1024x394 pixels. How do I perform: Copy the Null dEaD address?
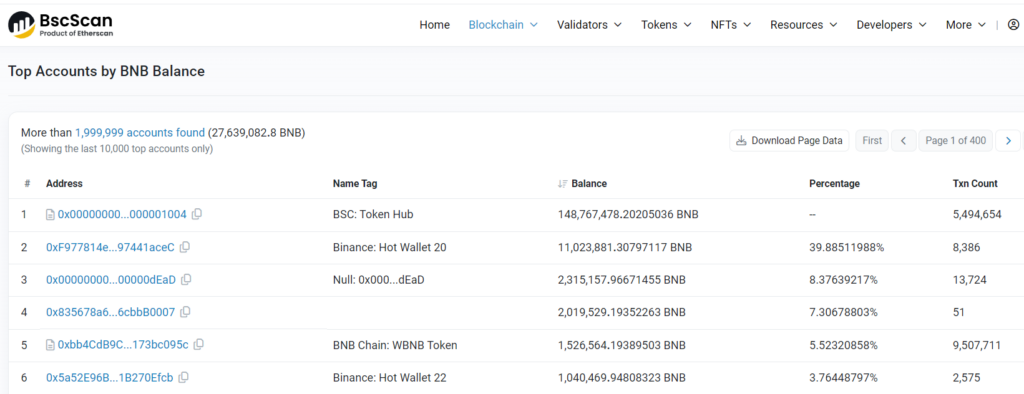point(186,280)
